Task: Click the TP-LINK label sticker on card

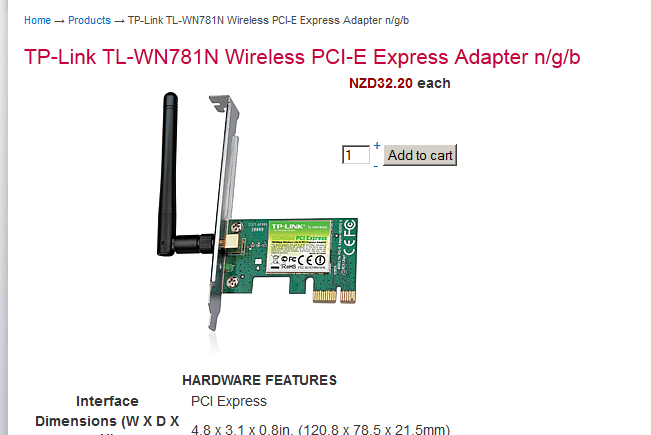Action: click(298, 247)
